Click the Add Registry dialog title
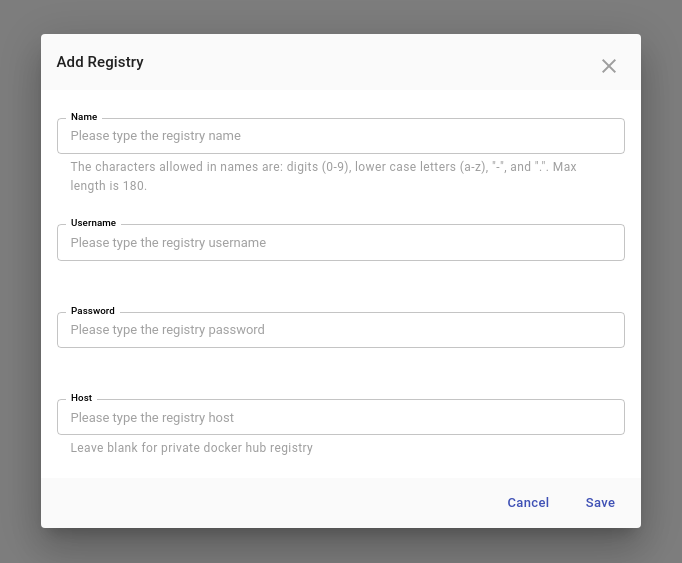682x563 pixels. [x=100, y=62]
